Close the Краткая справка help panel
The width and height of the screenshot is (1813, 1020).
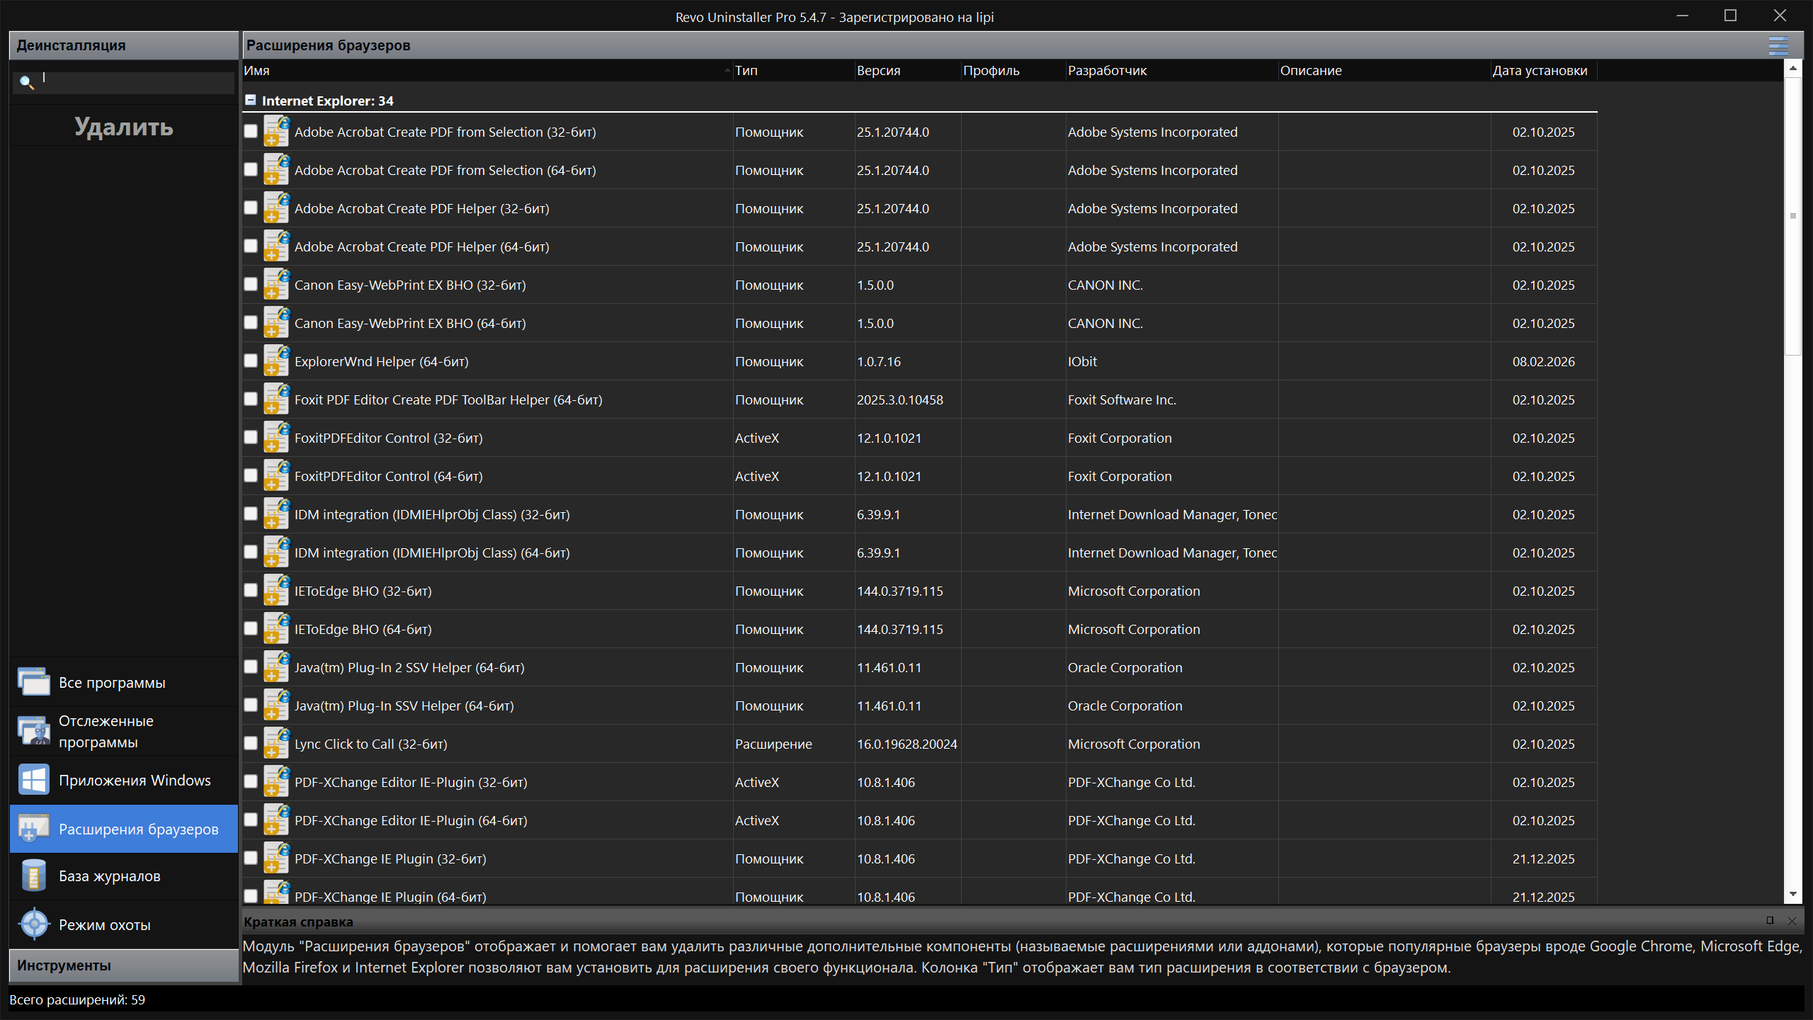tap(1791, 921)
